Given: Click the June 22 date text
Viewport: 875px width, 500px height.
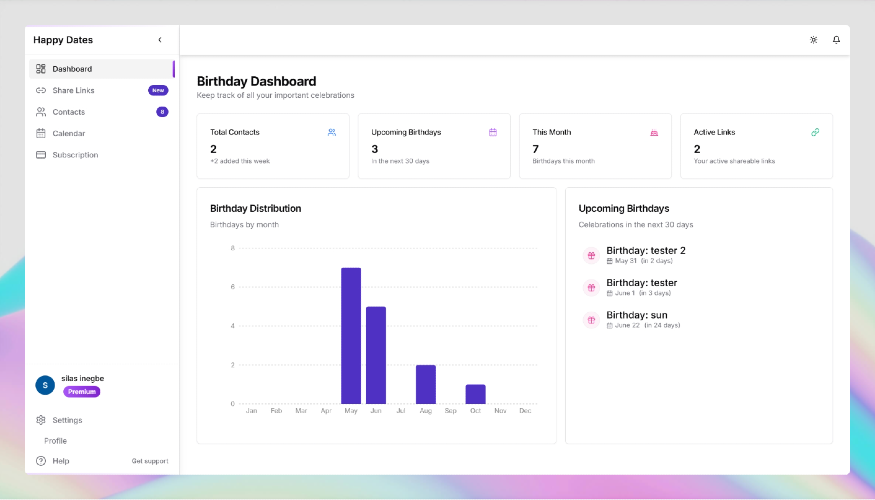Looking at the screenshot, I should pos(627,325).
